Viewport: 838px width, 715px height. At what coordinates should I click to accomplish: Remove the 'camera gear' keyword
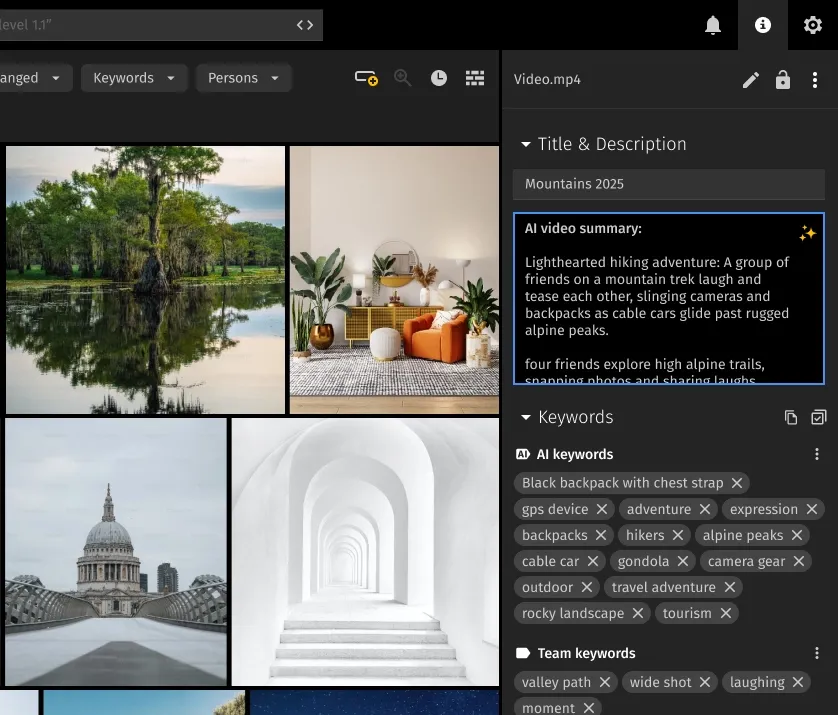click(799, 561)
